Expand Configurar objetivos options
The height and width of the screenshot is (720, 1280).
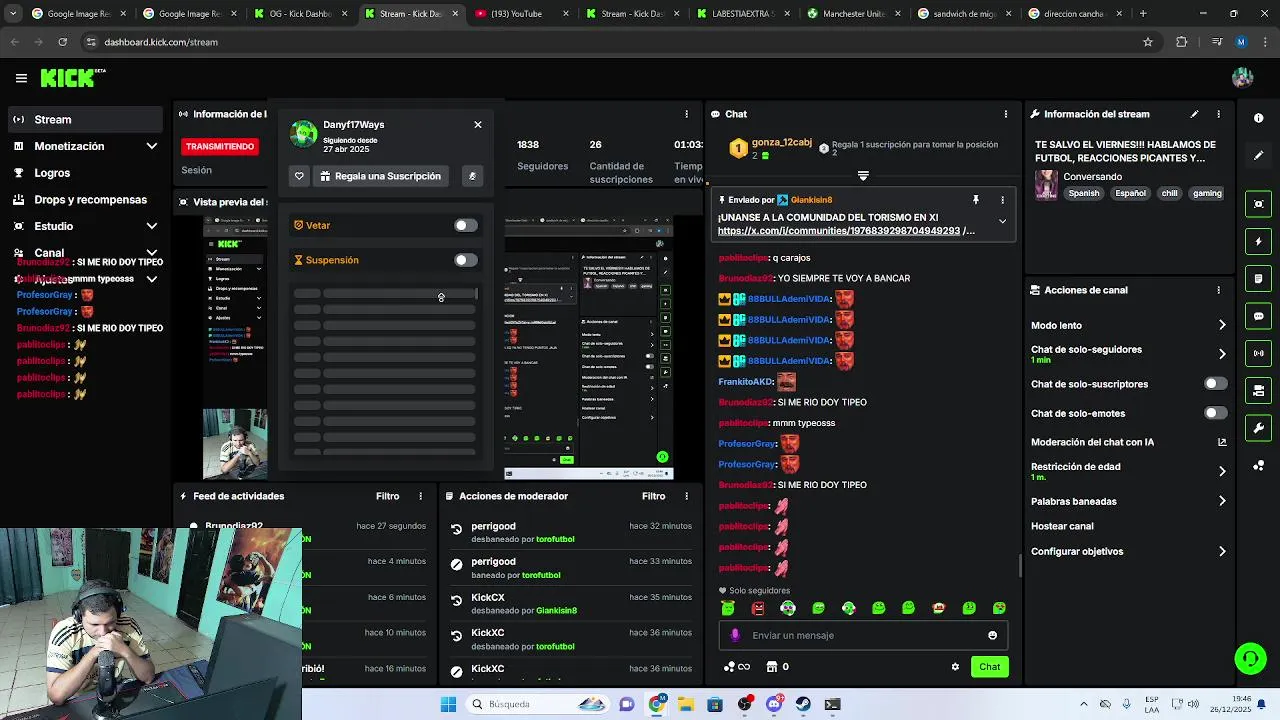click(1222, 551)
